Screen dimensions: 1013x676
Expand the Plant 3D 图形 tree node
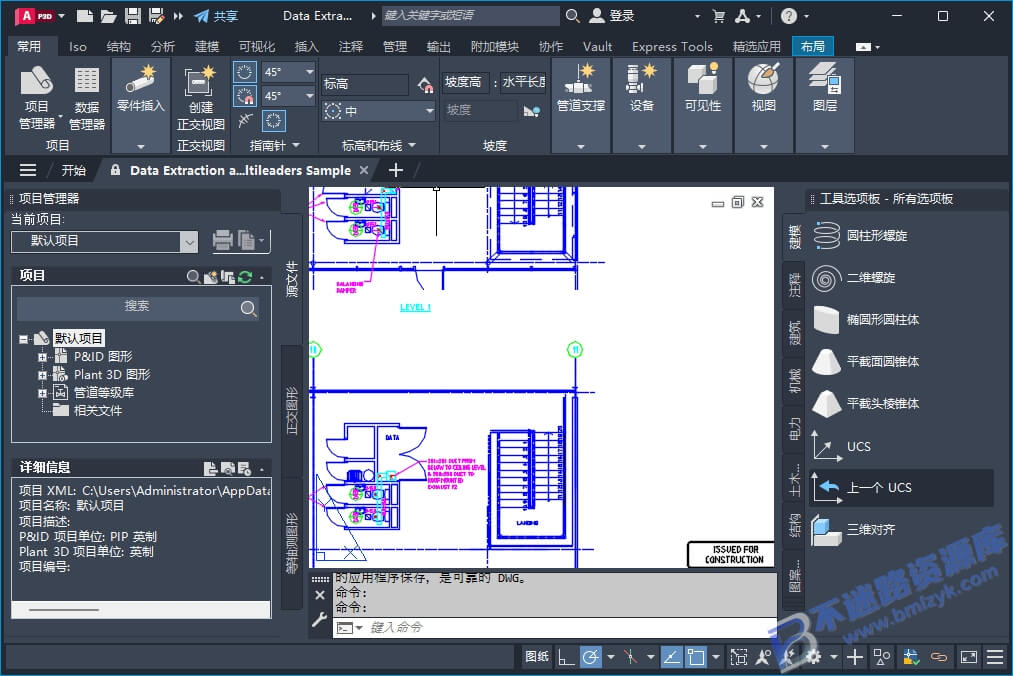(x=41, y=375)
